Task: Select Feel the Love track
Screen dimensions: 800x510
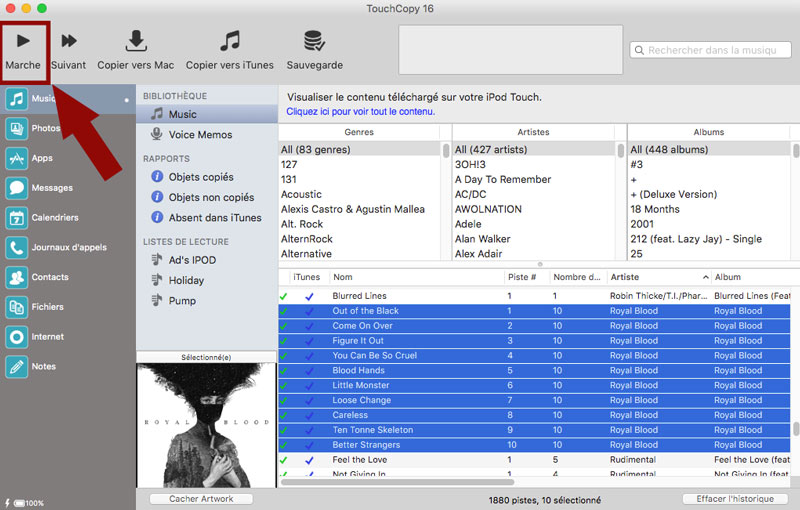Action: point(534,460)
